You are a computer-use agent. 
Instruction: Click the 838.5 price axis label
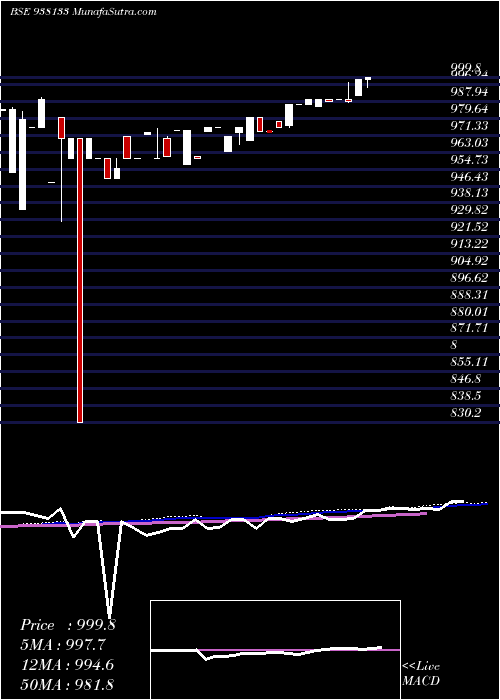tap(466, 396)
